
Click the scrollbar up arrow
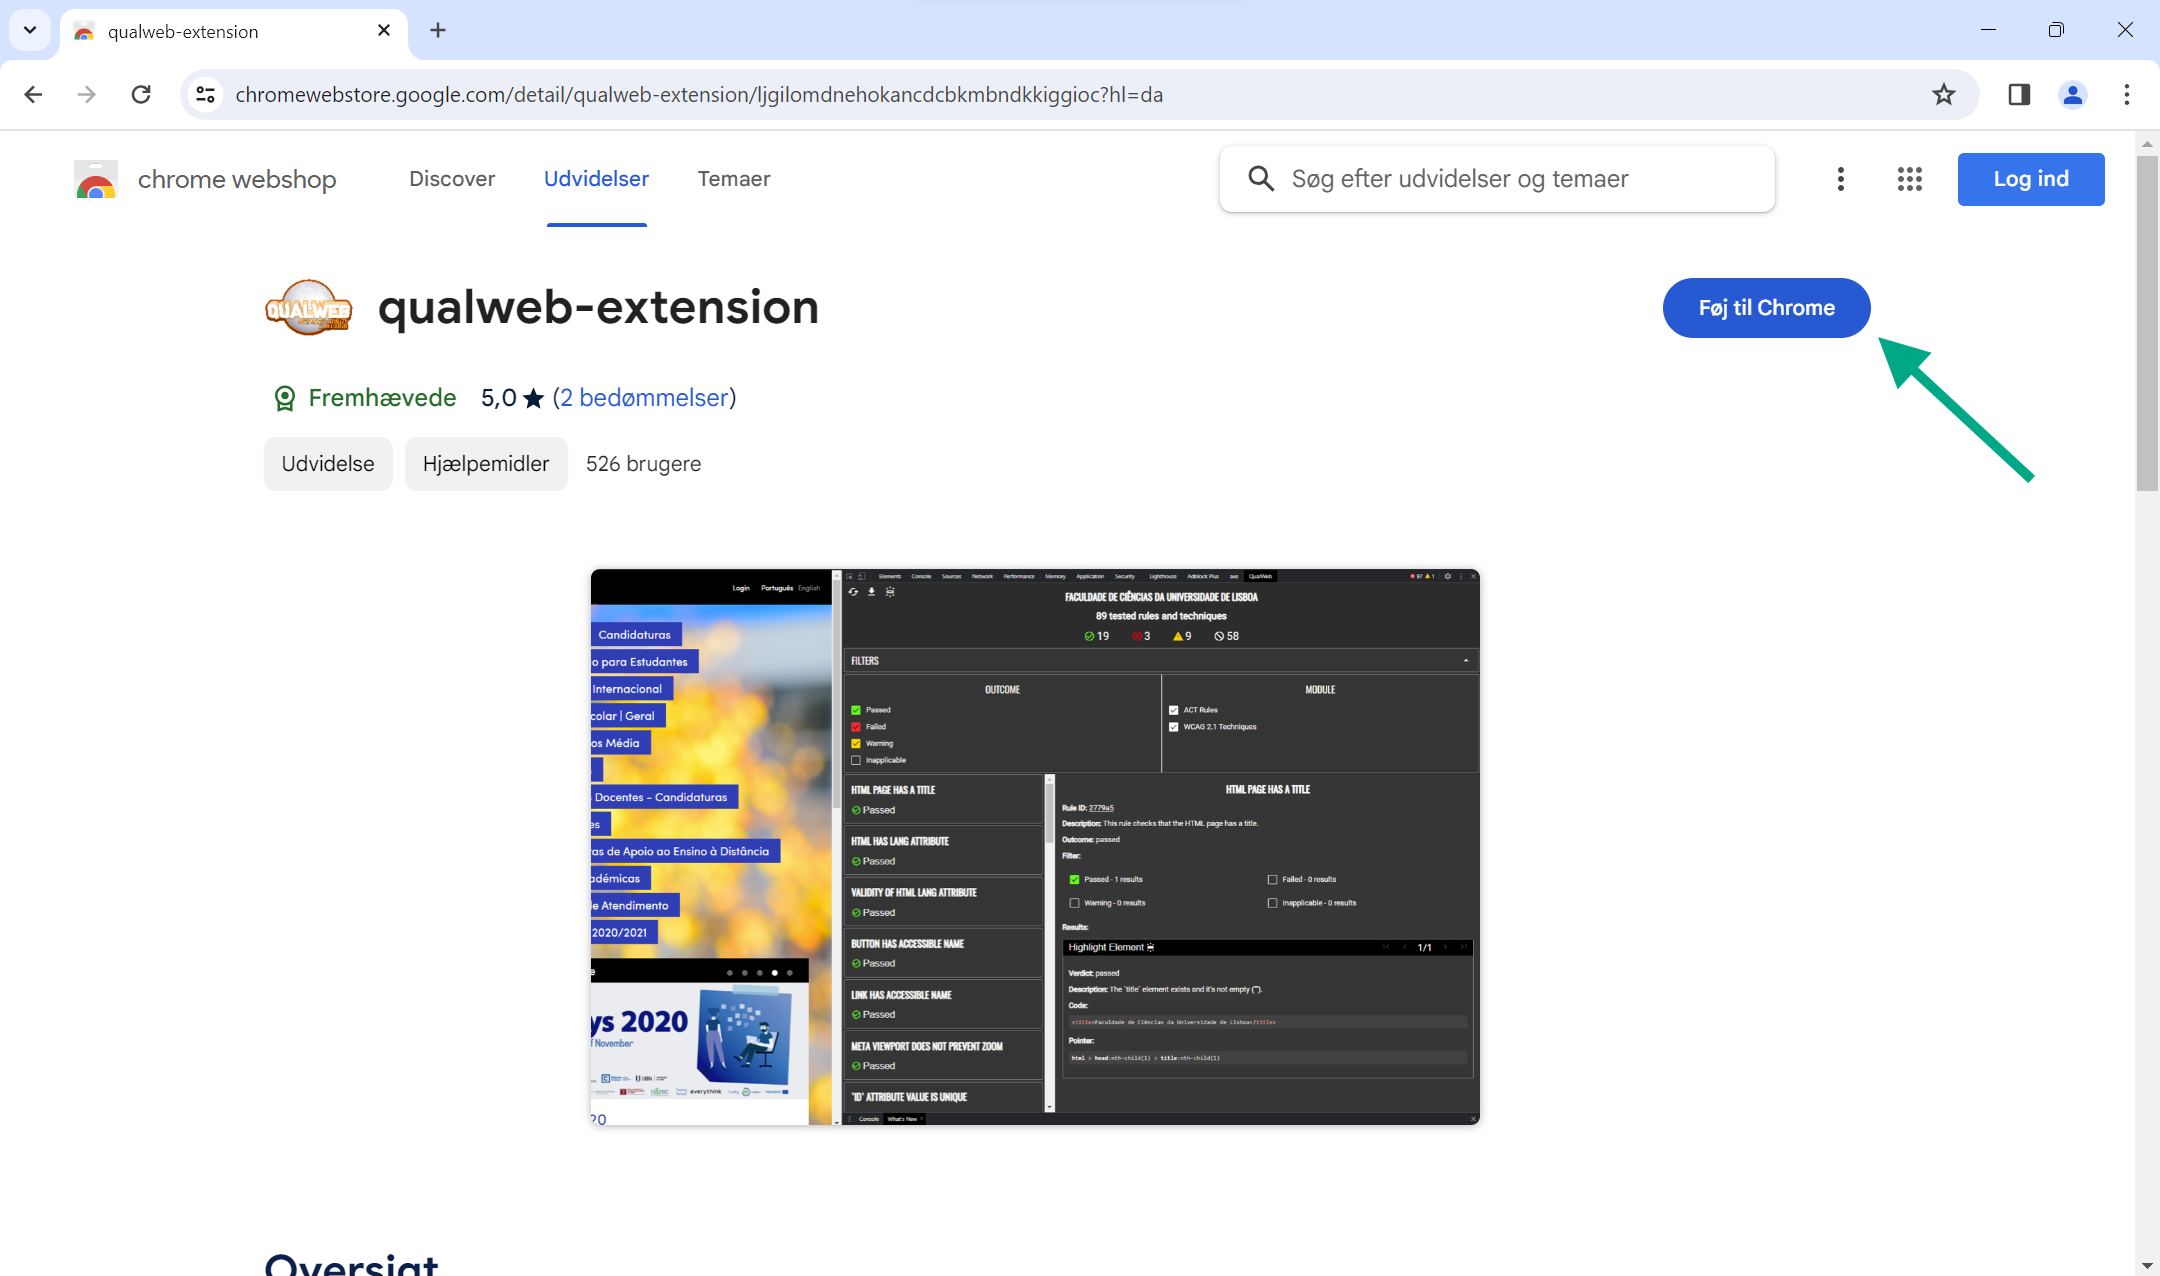(2147, 144)
